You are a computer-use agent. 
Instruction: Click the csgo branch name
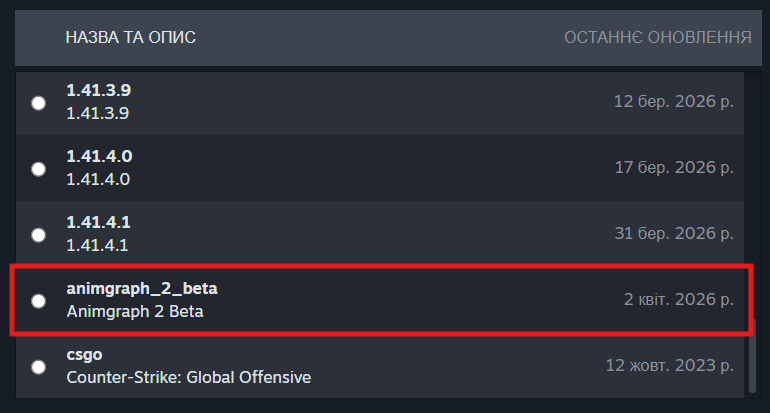click(84, 355)
